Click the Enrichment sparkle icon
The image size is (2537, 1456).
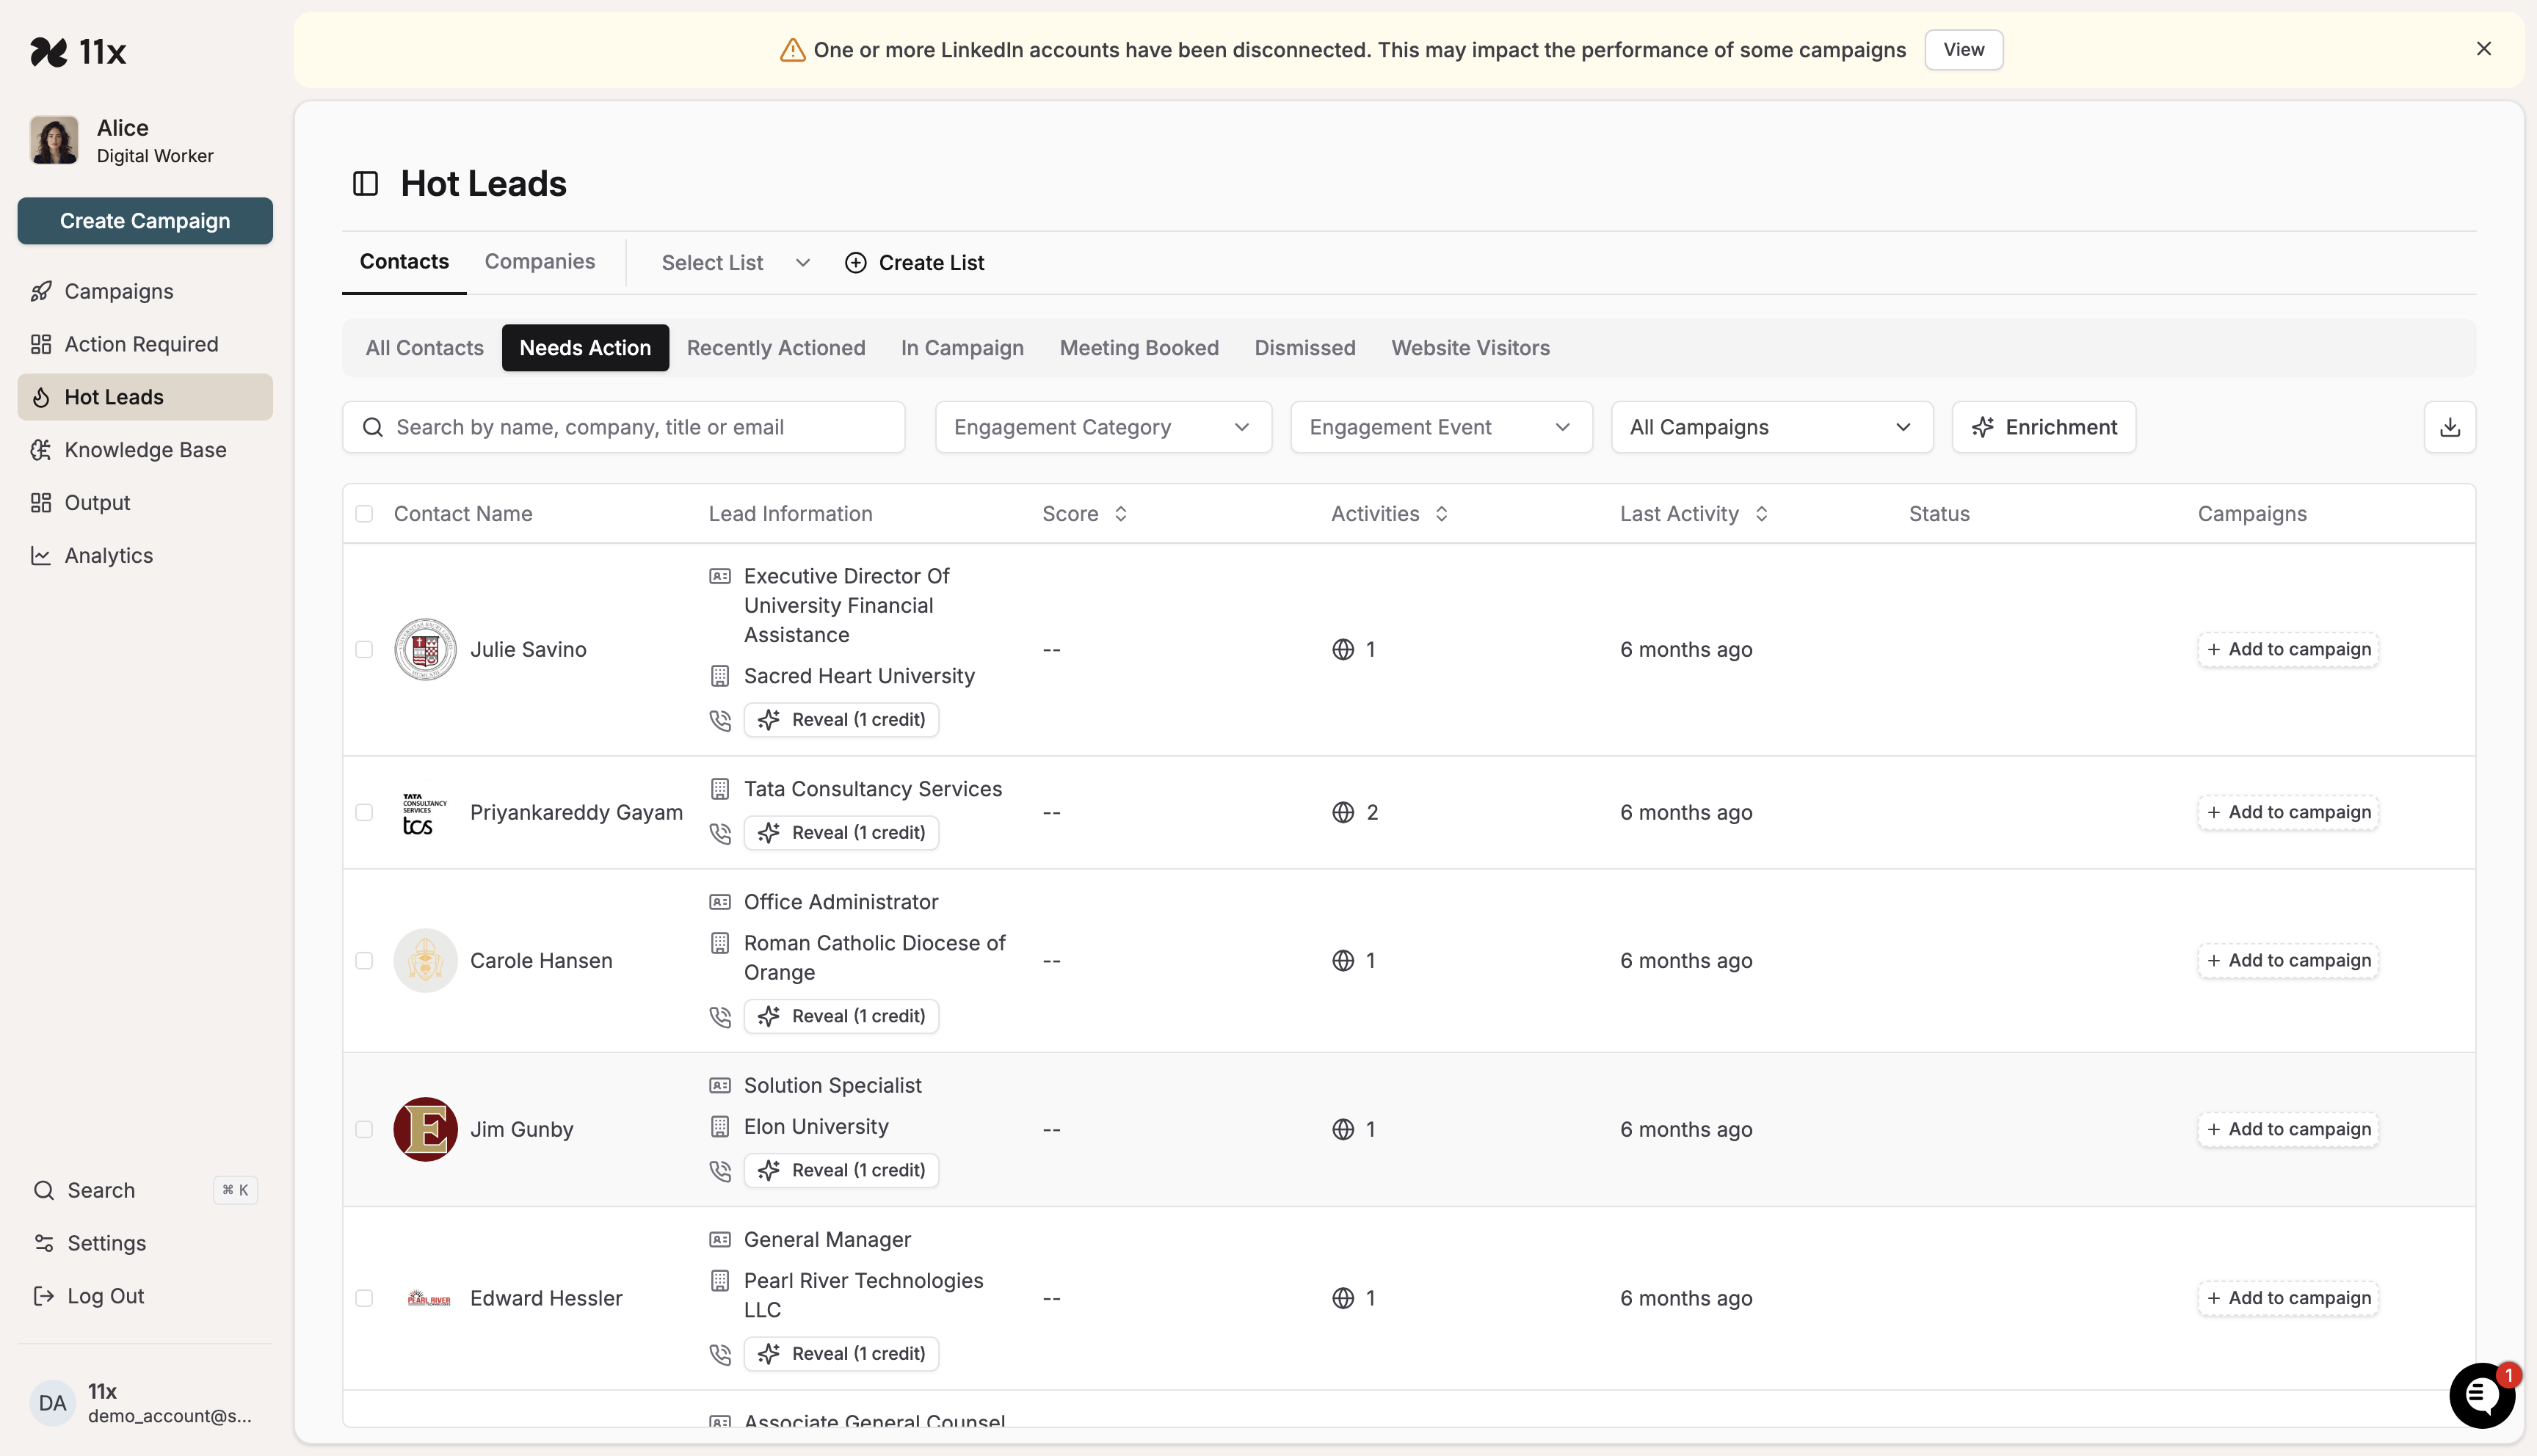click(1984, 427)
